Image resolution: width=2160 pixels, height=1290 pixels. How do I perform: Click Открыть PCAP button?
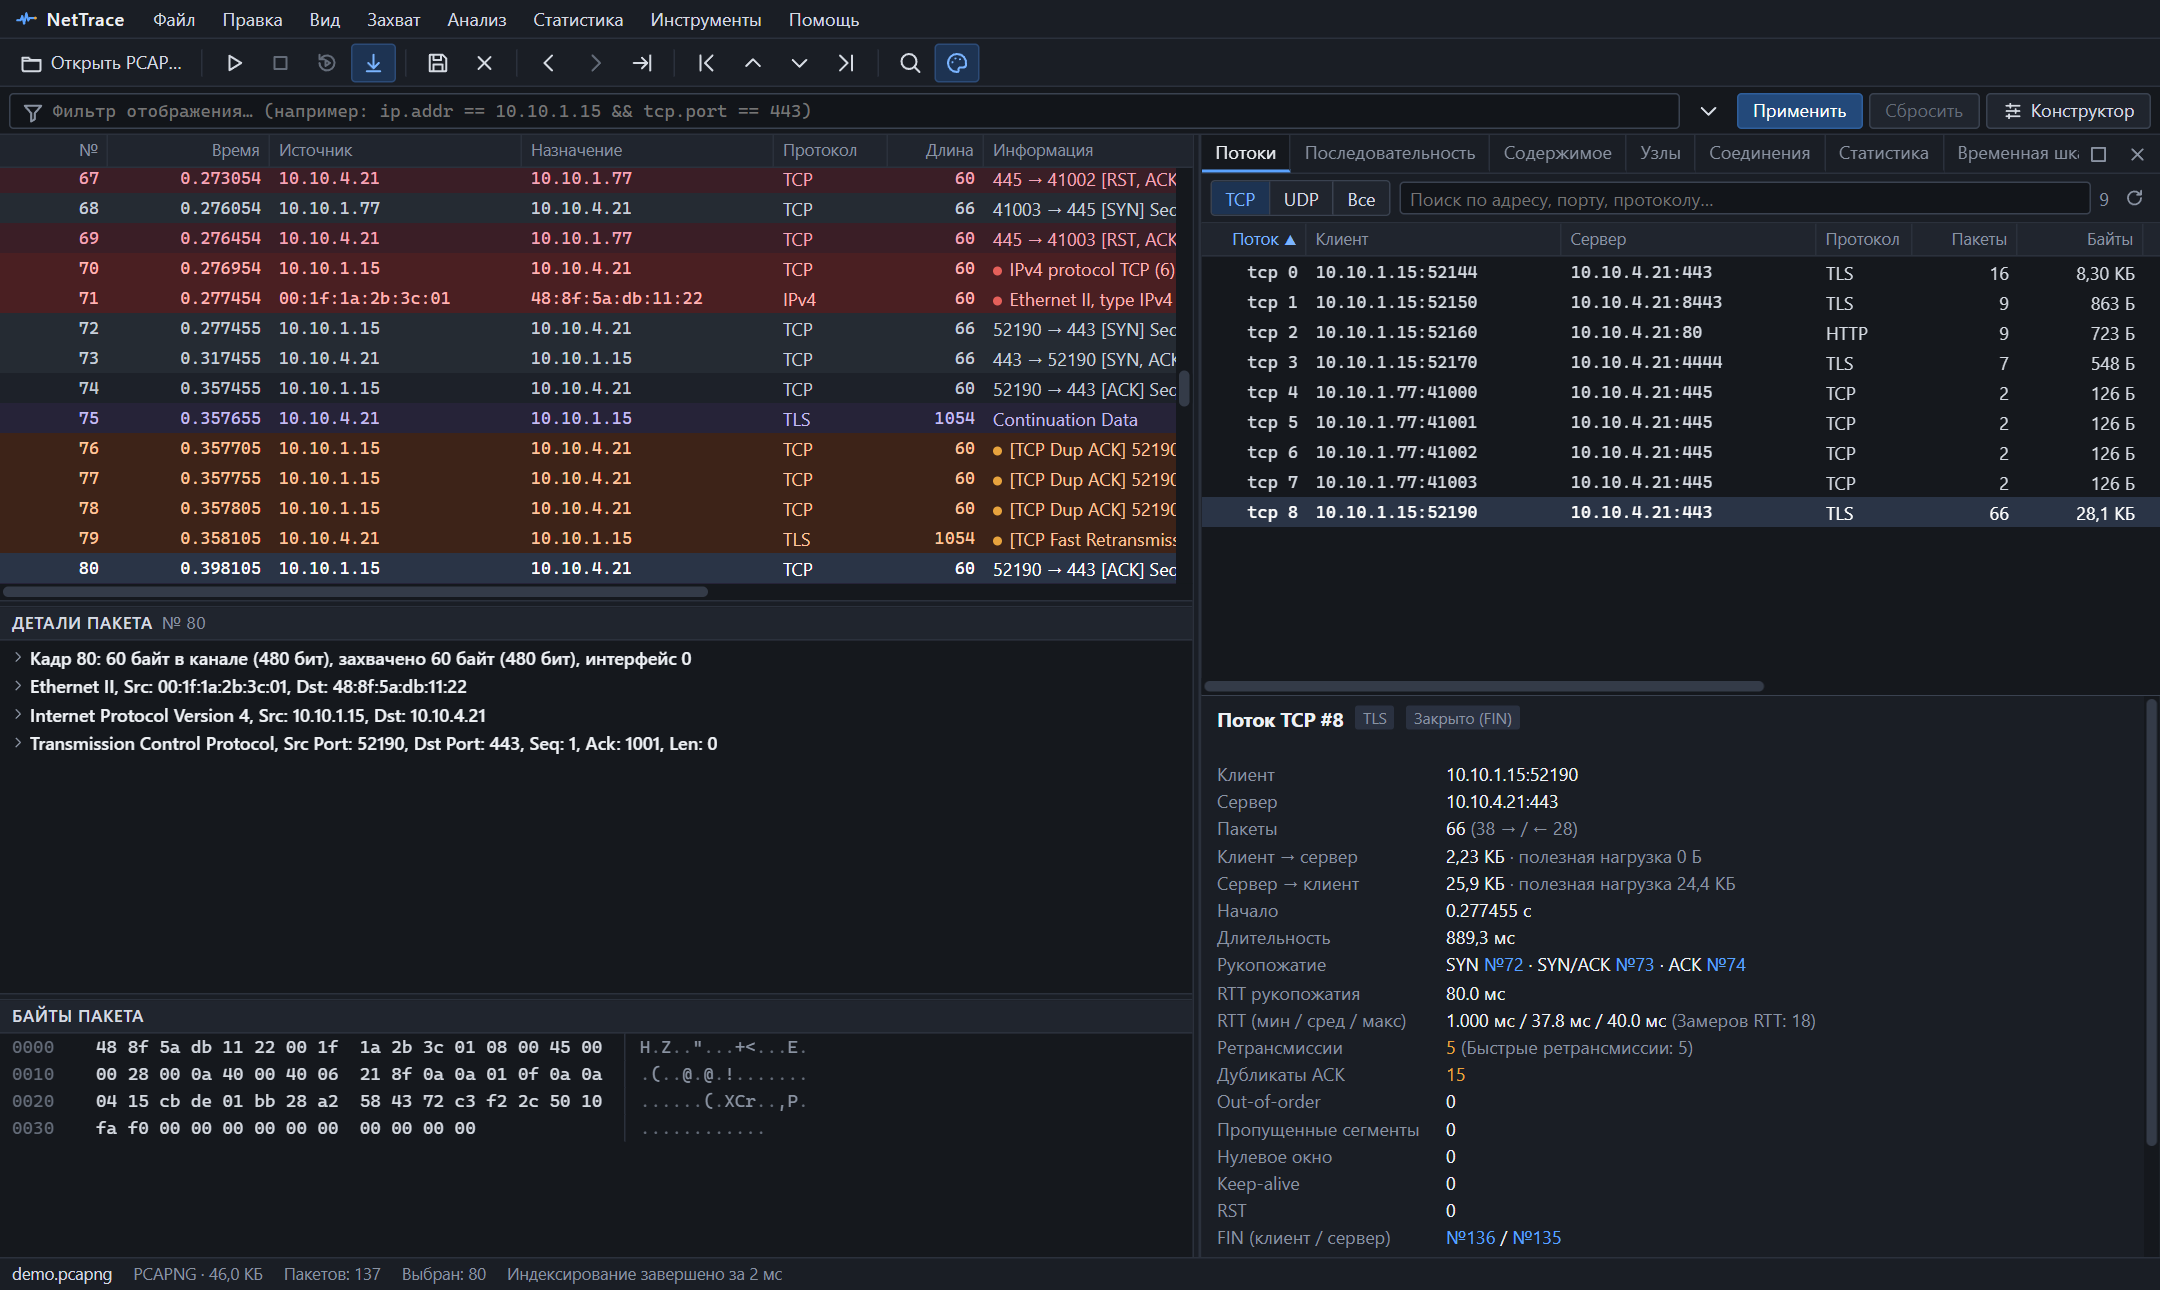[101, 63]
